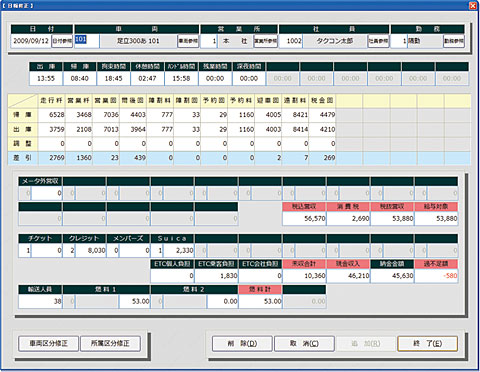
Task: Click the 削除(D) delete button
Action: pos(242,343)
